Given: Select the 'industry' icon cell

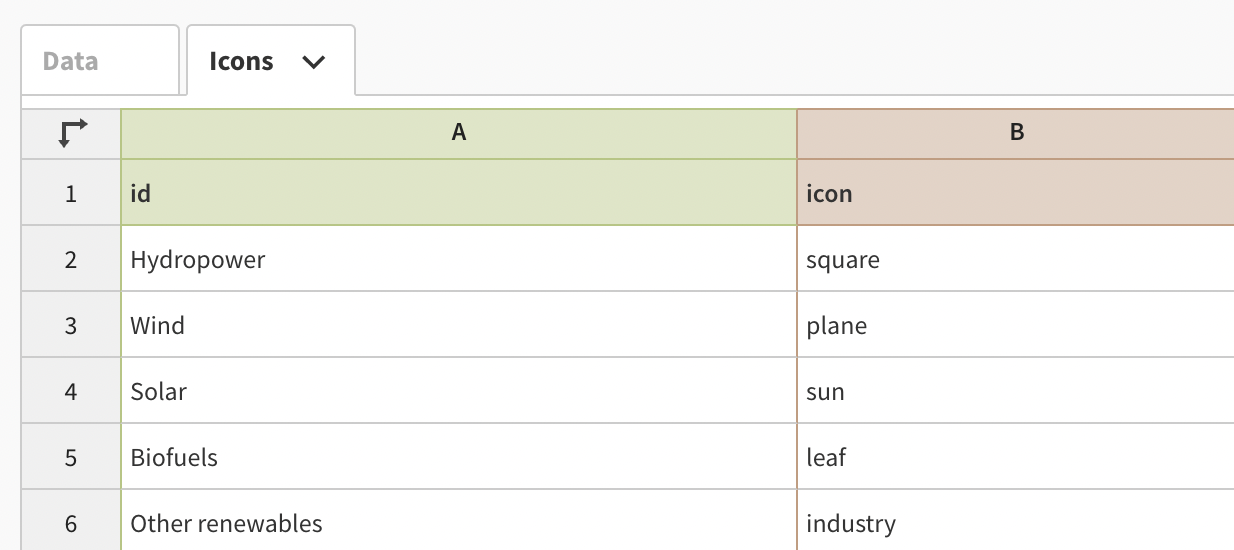Looking at the screenshot, I should tap(1016, 523).
